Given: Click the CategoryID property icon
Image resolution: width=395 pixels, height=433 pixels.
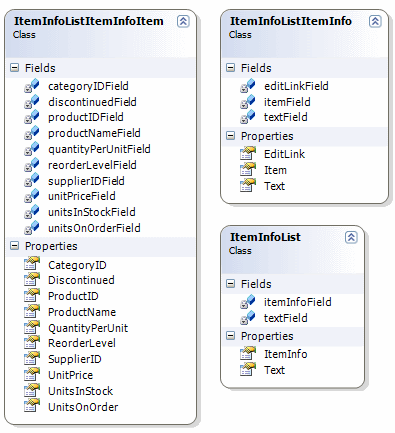Looking at the screenshot, I should [x=32, y=263].
